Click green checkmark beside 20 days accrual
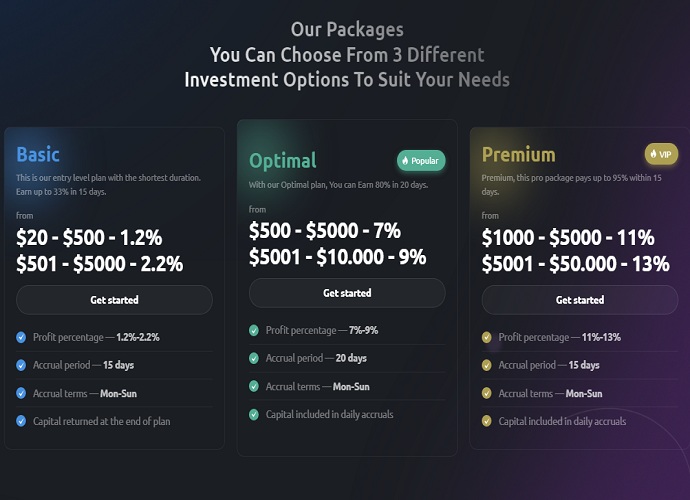Image resolution: width=690 pixels, height=500 pixels. click(254, 358)
